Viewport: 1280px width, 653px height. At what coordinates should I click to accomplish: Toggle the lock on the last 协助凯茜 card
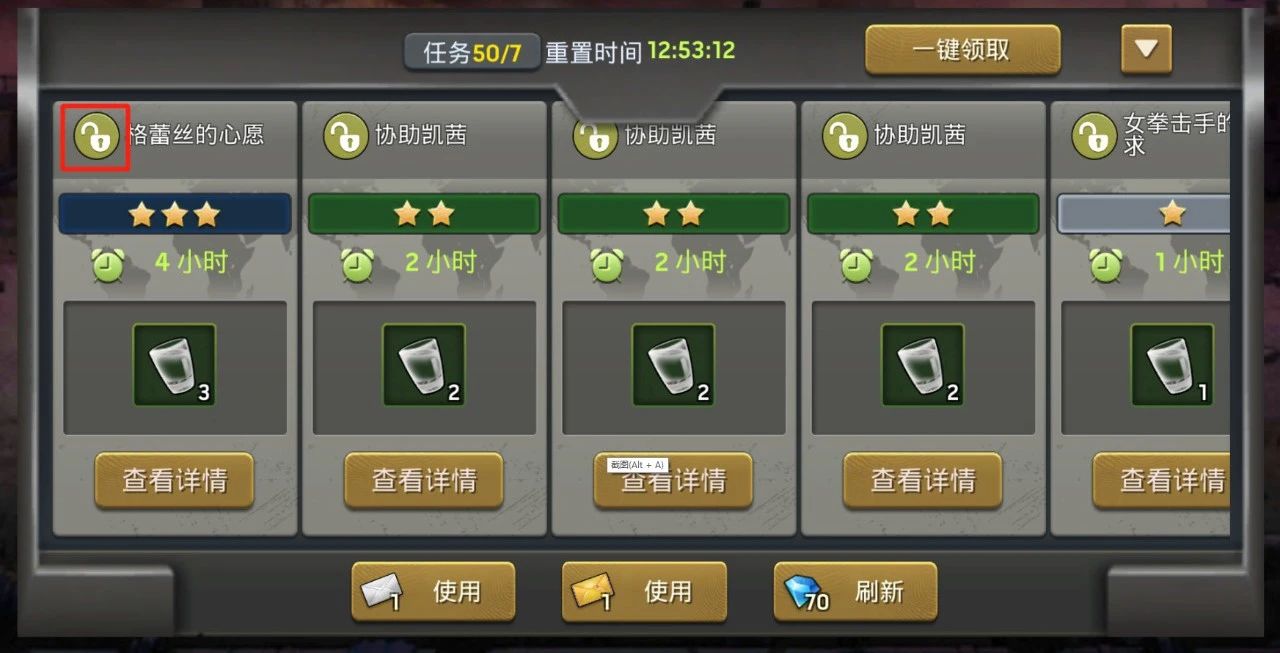(x=844, y=136)
